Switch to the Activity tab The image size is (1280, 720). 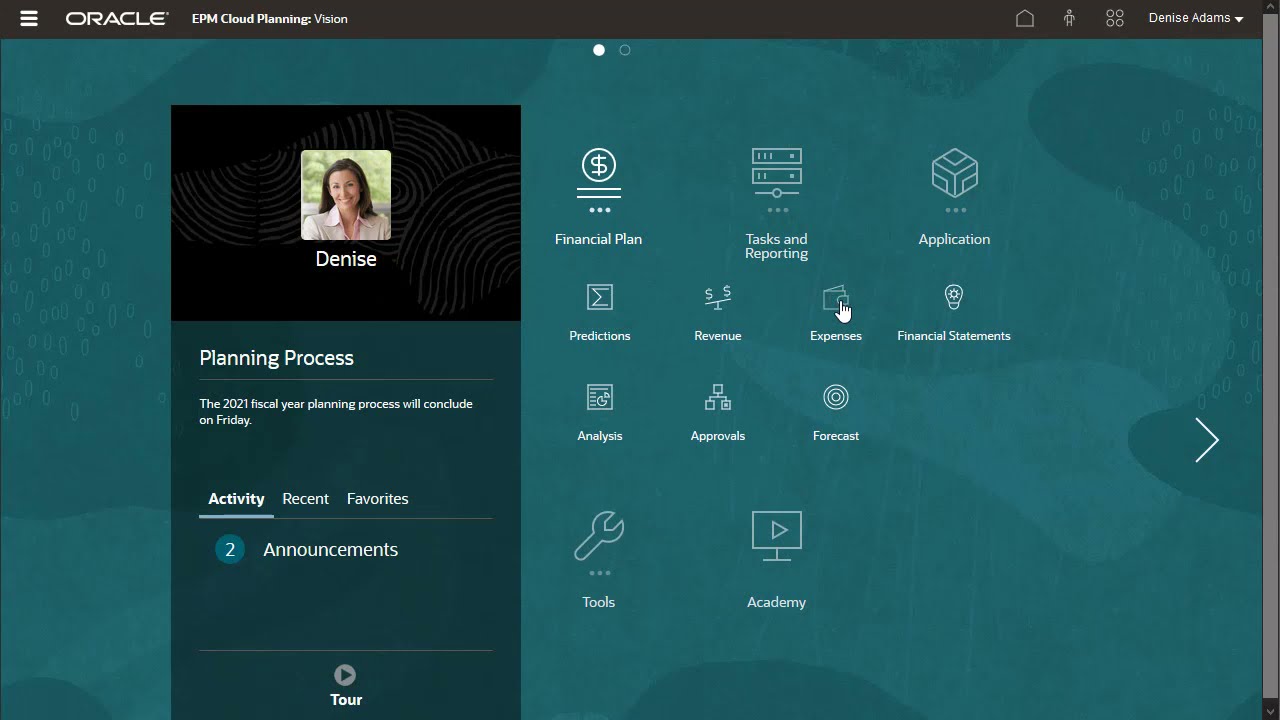click(x=236, y=499)
